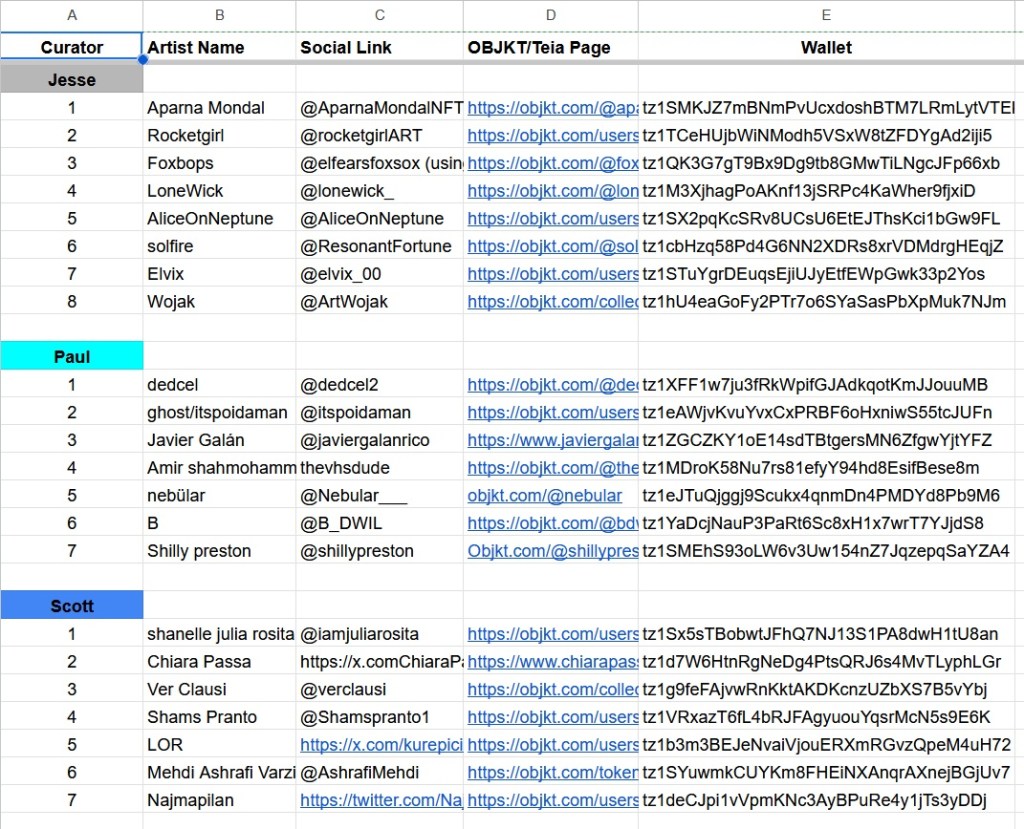Select column A header
Image resolution: width=1024 pixels, height=829 pixels.
[72, 15]
